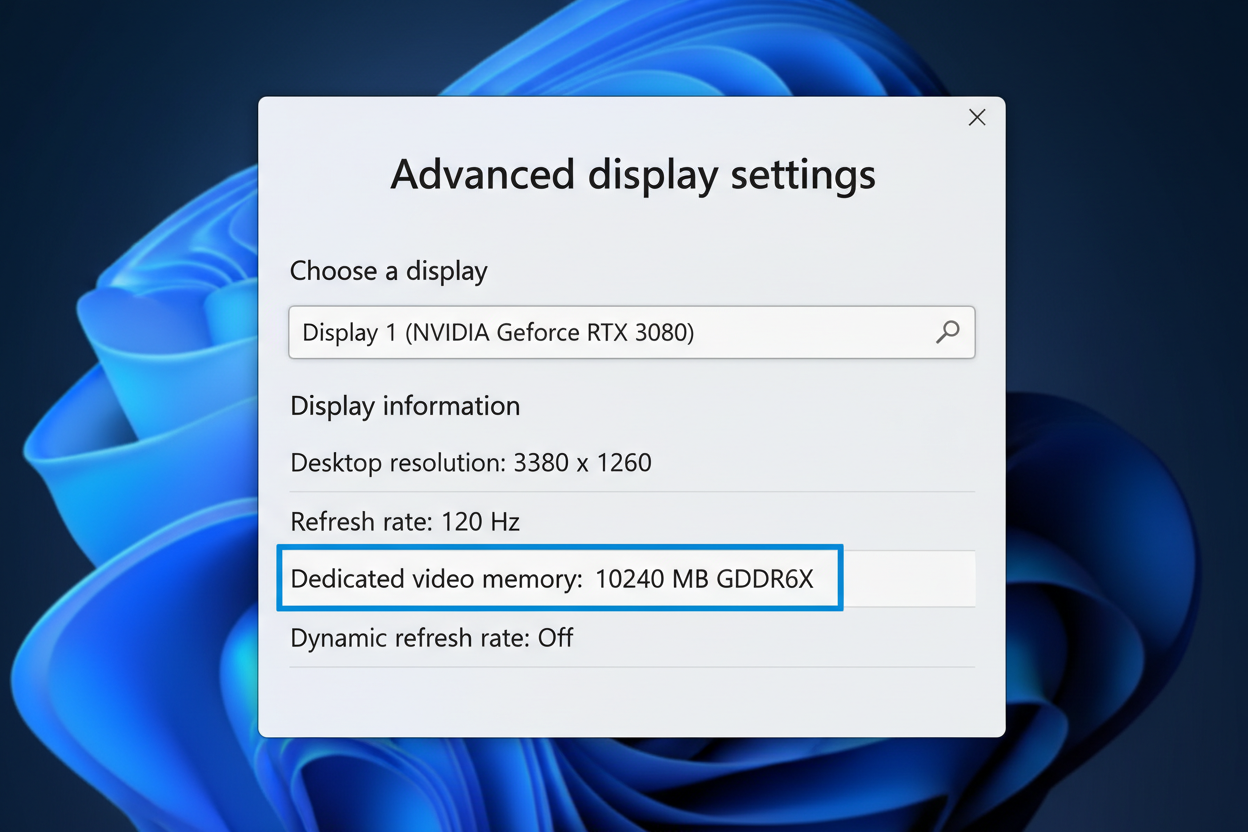Viewport: 1248px width, 832px height.
Task: Click empty space right of the GDDR6X highlight
Action: click(x=908, y=579)
